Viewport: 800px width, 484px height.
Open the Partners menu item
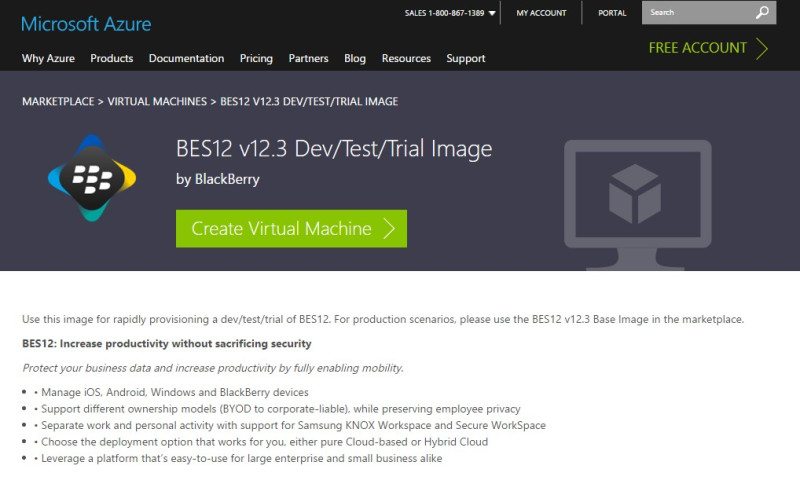pos(308,58)
